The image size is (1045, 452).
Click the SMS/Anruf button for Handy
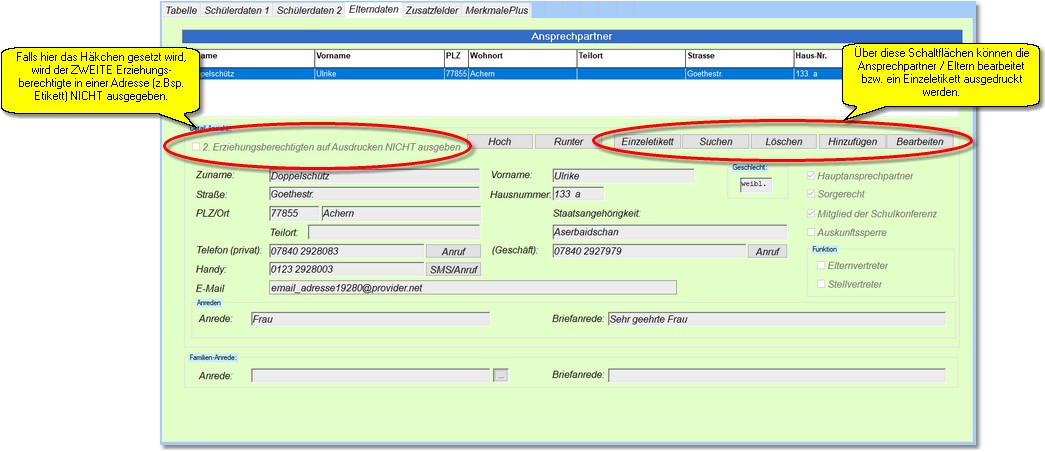454,269
